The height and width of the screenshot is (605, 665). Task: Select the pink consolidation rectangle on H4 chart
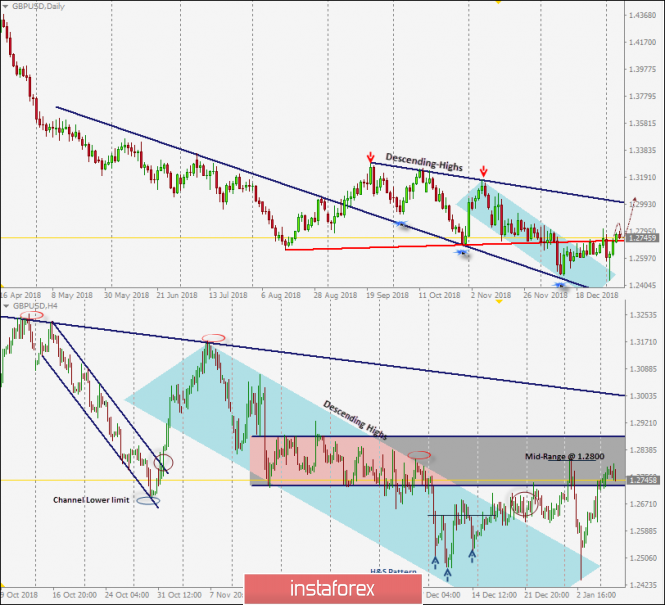330,460
